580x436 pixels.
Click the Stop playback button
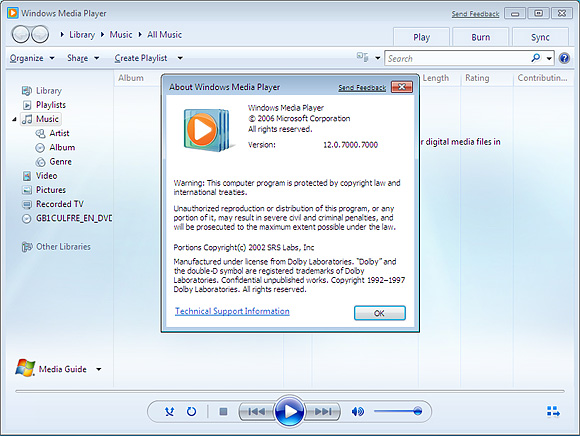pos(223,411)
